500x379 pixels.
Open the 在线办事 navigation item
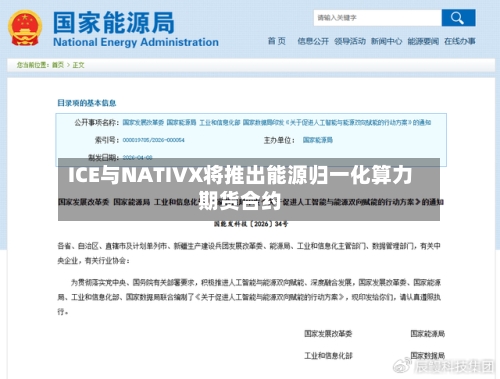click(460, 41)
